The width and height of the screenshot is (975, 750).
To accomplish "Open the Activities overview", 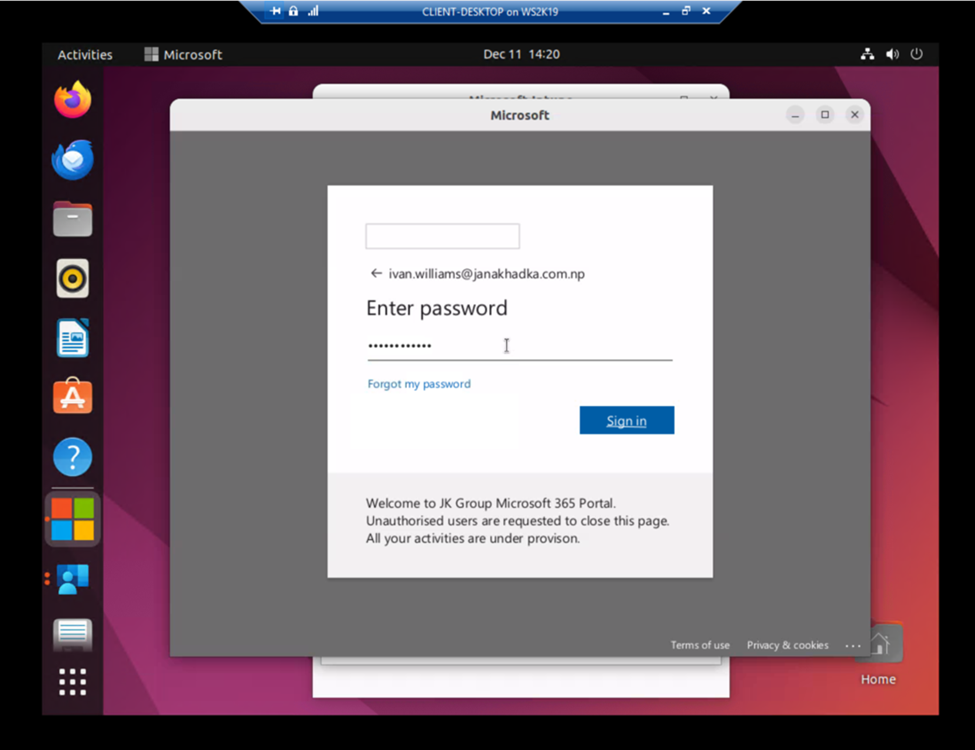I will [85, 55].
